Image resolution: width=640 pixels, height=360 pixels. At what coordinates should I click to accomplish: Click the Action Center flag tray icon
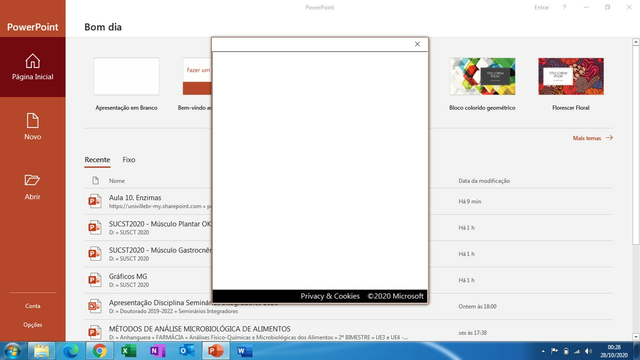(x=554, y=351)
